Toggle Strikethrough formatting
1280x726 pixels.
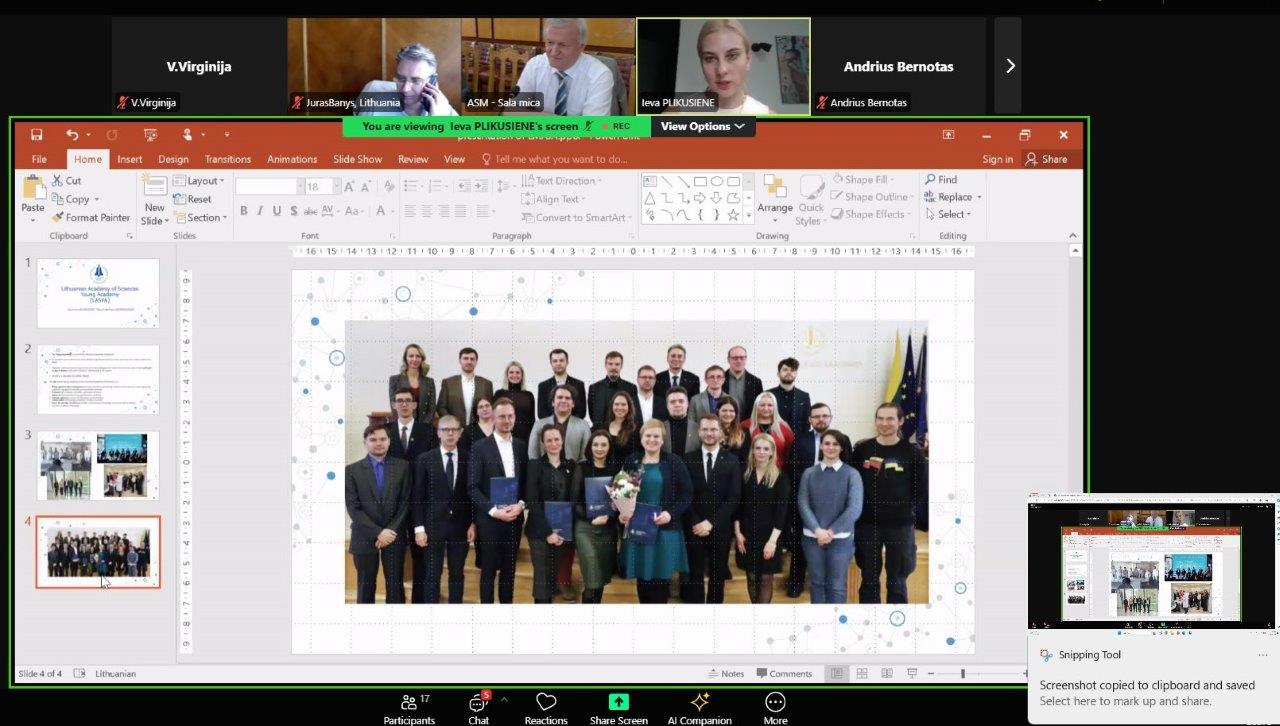point(310,211)
